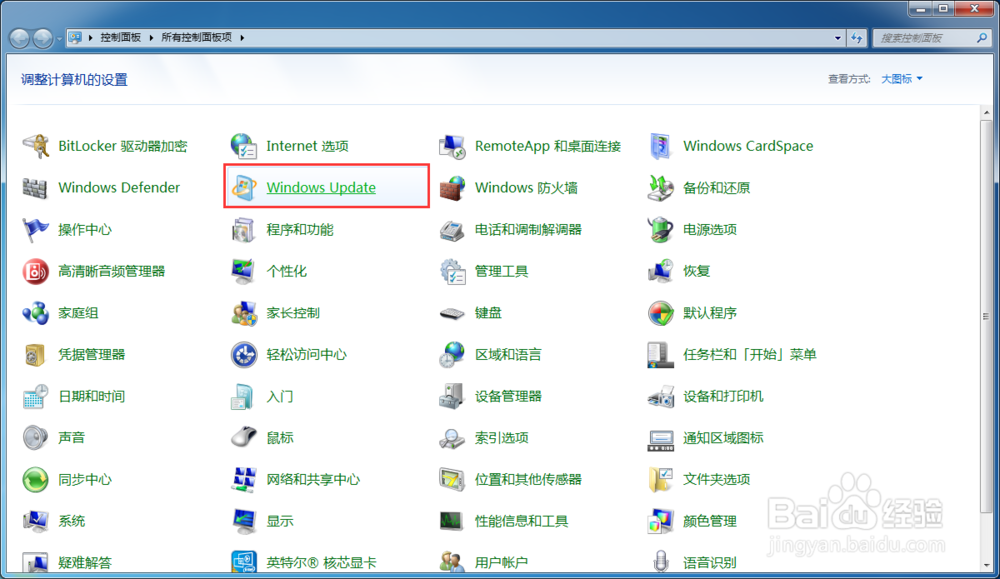This screenshot has height=579, width=1000.
Task: Open the 颜色管理 icon
Action: click(x=661, y=522)
